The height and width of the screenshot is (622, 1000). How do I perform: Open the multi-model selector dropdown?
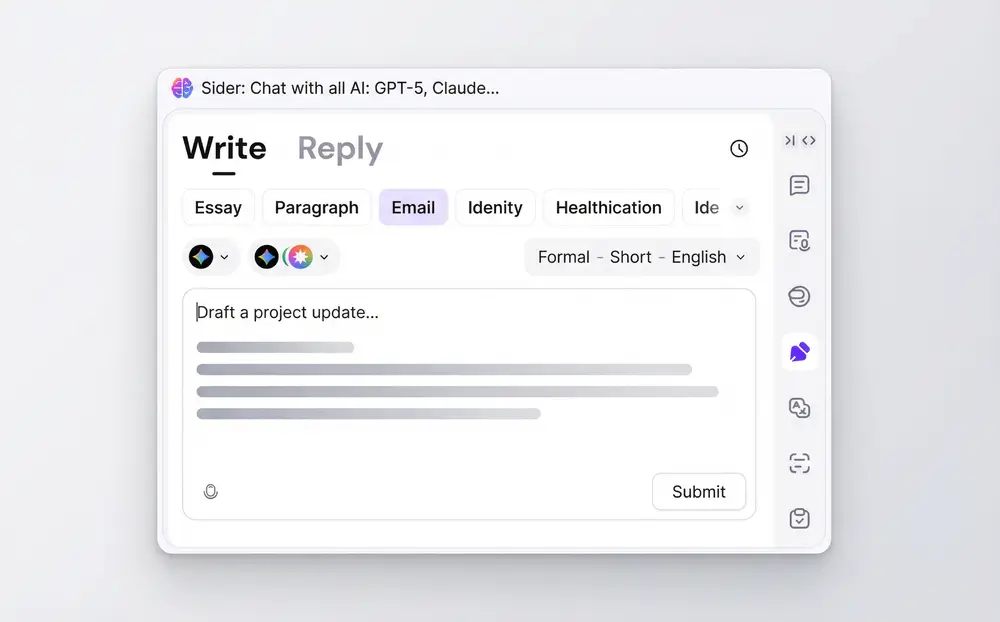coord(293,257)
